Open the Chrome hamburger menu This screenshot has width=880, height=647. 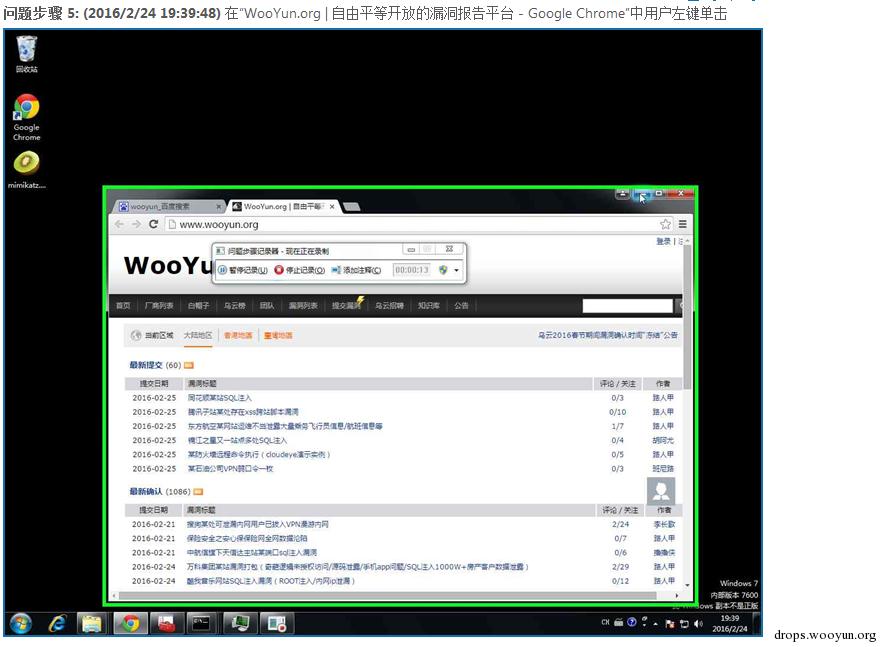coord(682,224)
